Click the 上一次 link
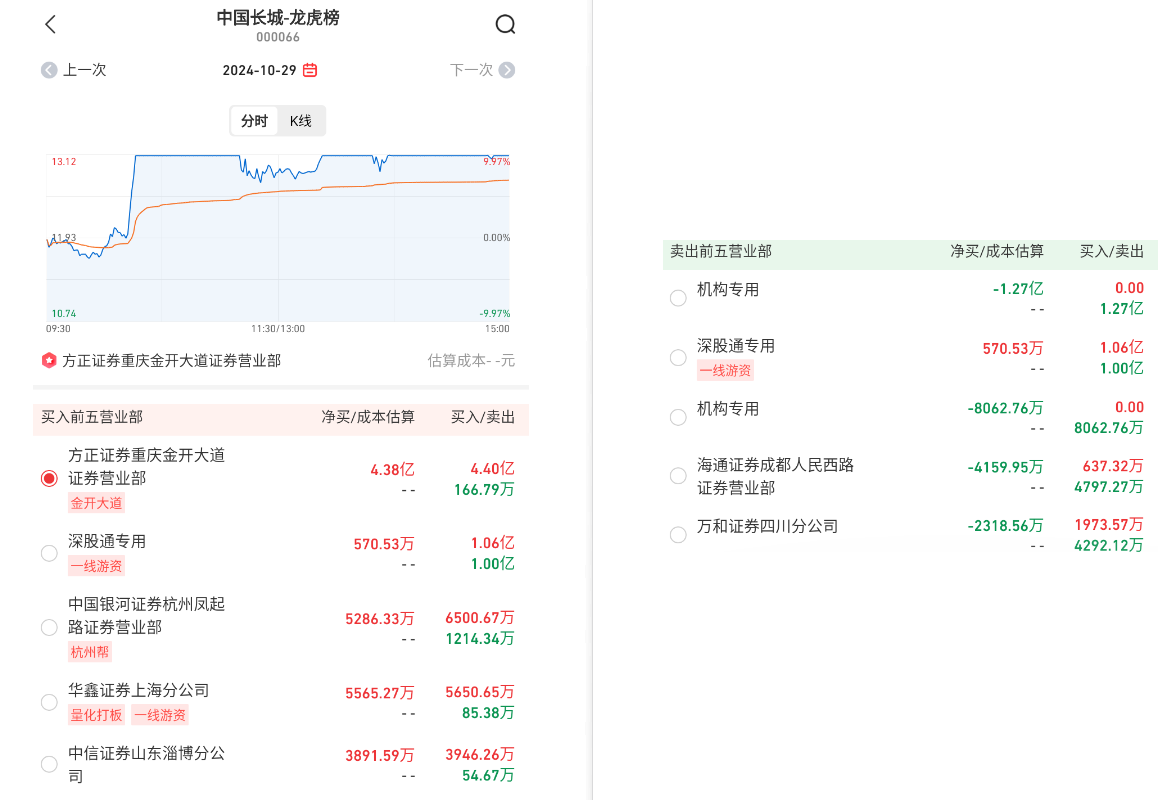Viewport: 1158px width, 800px height. 84,70
